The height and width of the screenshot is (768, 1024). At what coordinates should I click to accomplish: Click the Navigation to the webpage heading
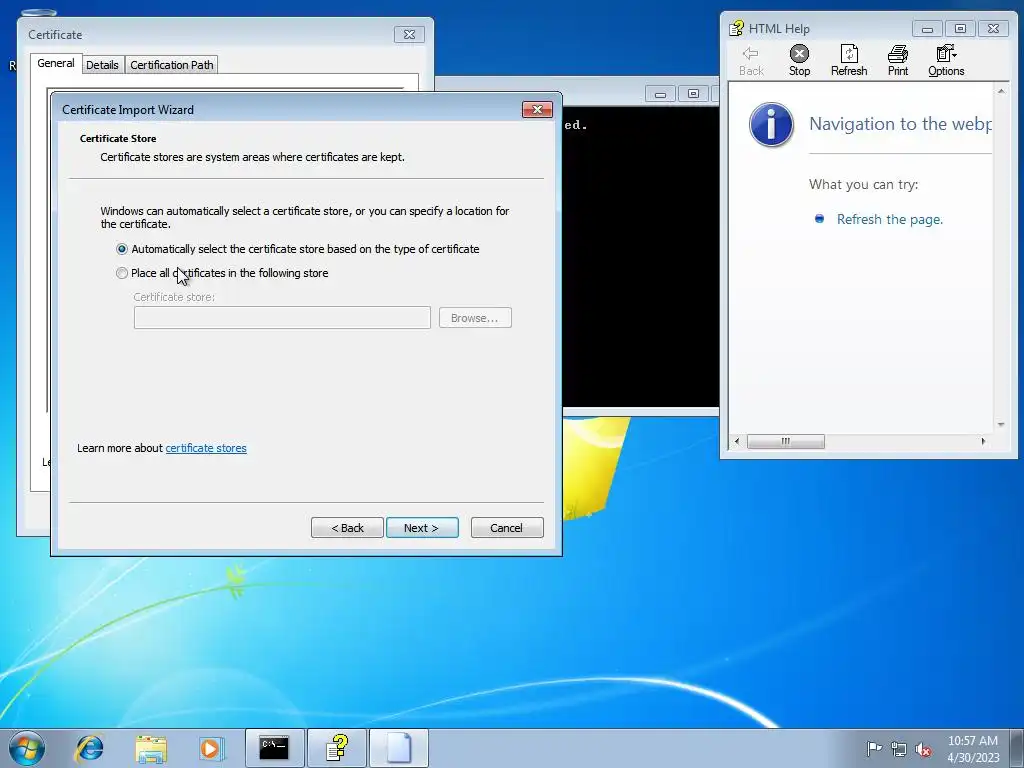900,124
